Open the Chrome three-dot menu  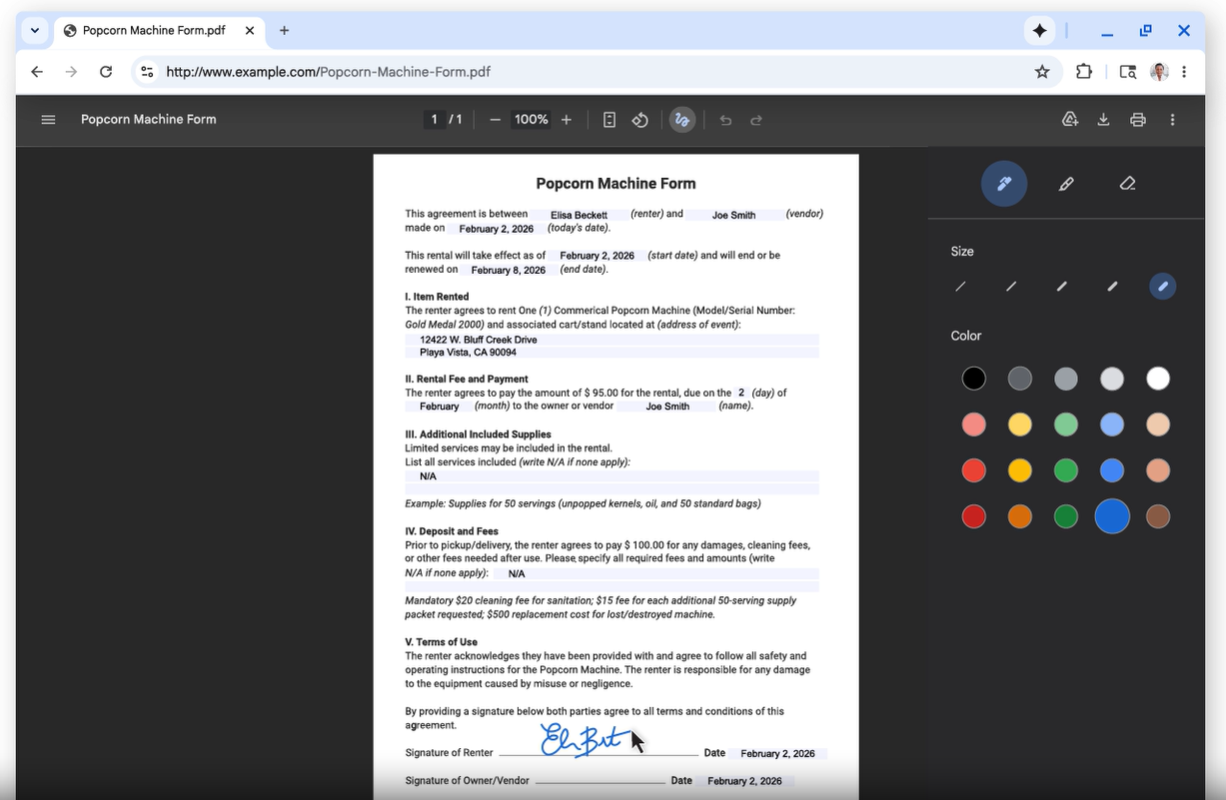(1184, 72)
